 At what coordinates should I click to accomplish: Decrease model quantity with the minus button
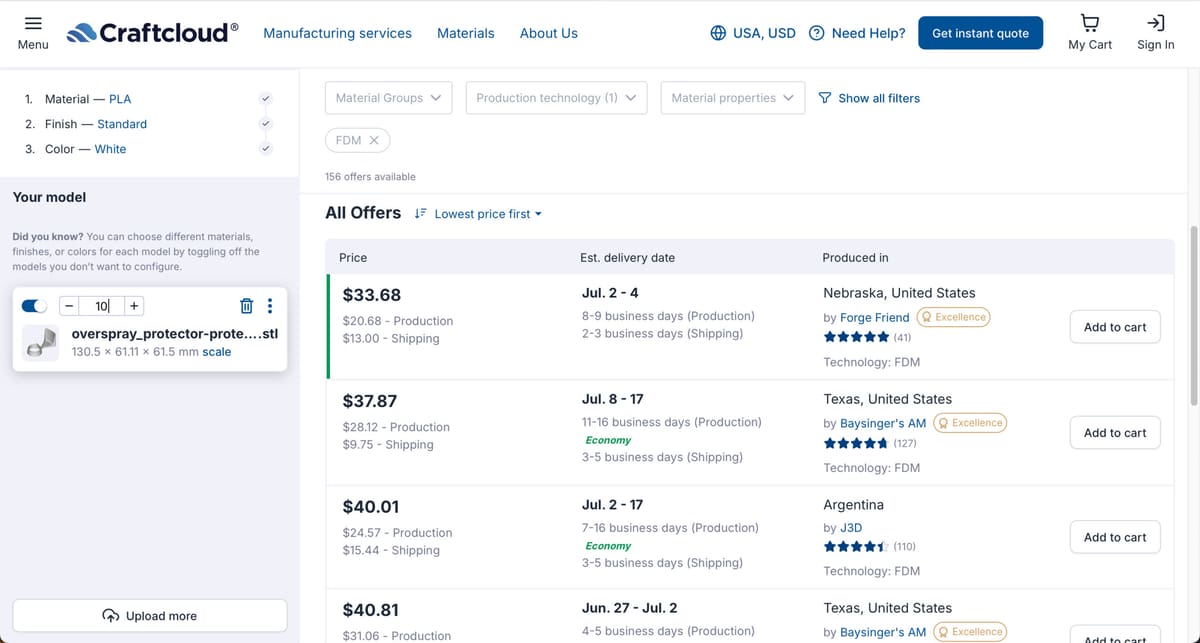pos(69,306)
